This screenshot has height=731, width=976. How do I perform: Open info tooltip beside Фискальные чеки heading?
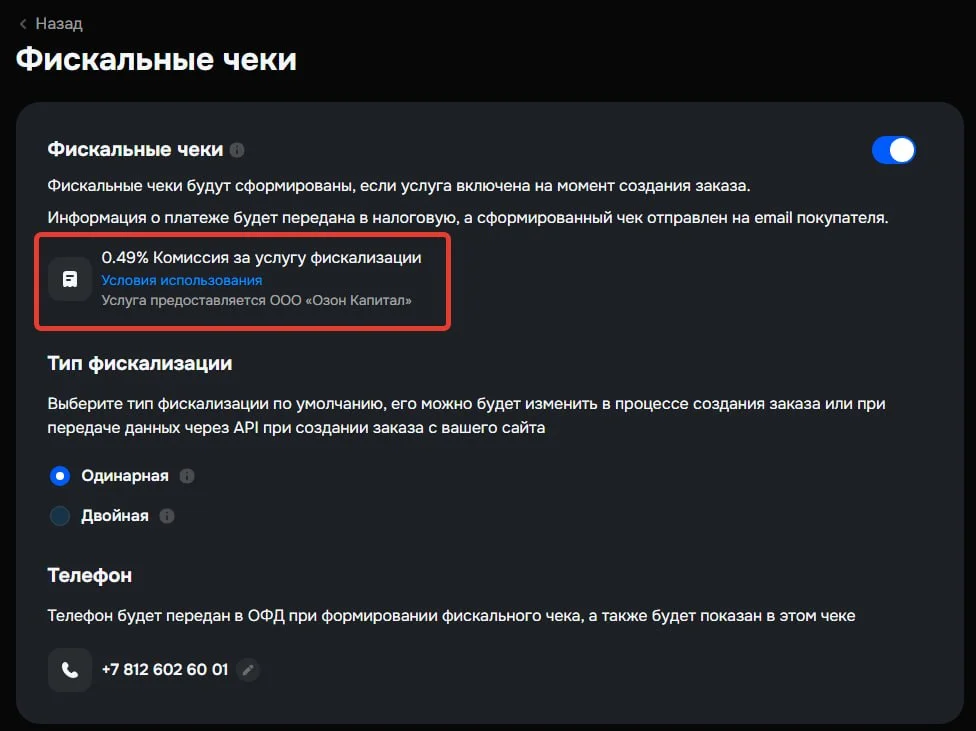click(x=237, y=150)
